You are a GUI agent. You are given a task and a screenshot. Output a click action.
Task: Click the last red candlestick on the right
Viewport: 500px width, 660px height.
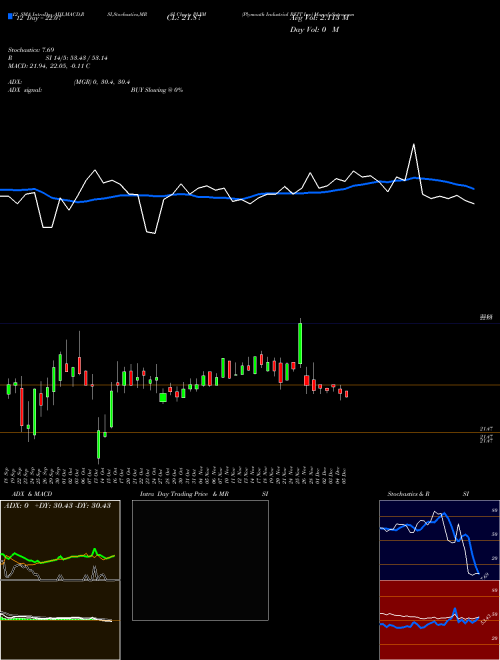[x=346, y=394]
